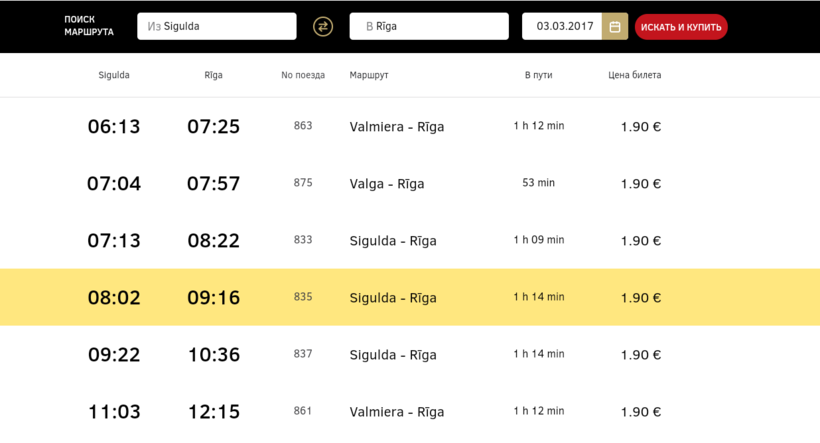Click the 1.90 € price of train 863
The height and width of the screenshot is (443, 820).
640,127
